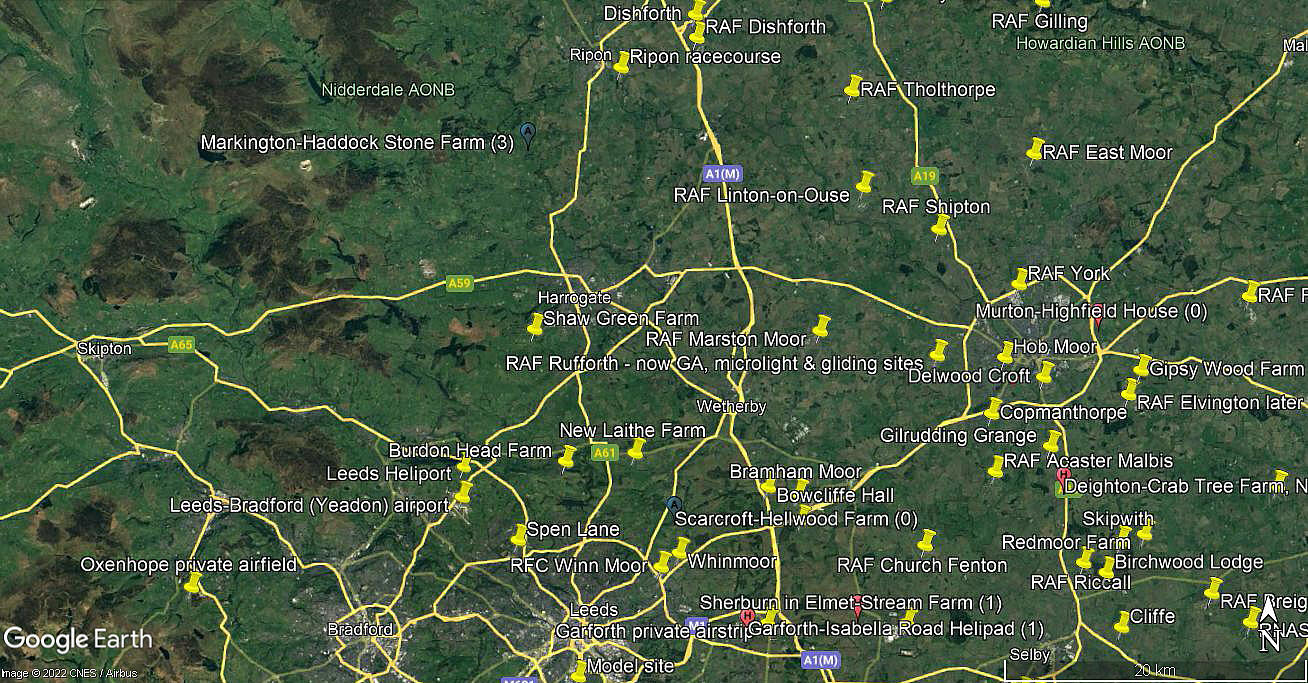Screen dimensions: 1308x683
Task: Click the RAF Church Fenton pushpin
Action: [x=926, y=543]
